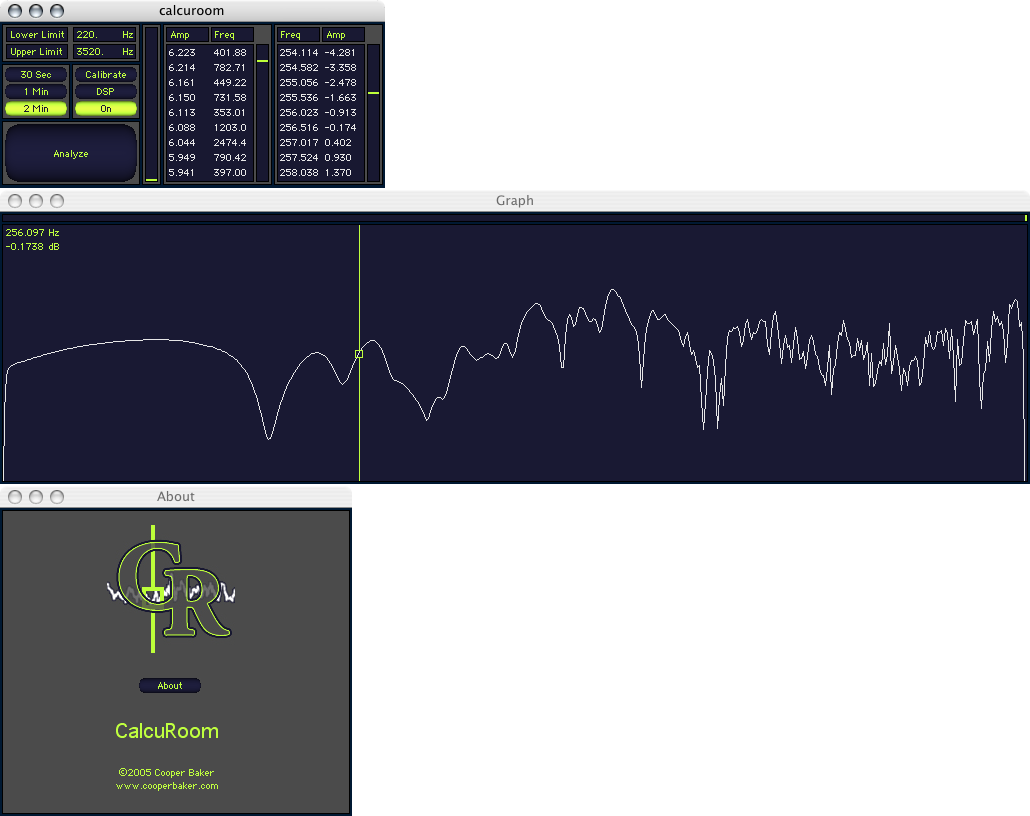Select the row with frequency 401.88
This screenshot has height=816, width=1030.
click(210, 53)
